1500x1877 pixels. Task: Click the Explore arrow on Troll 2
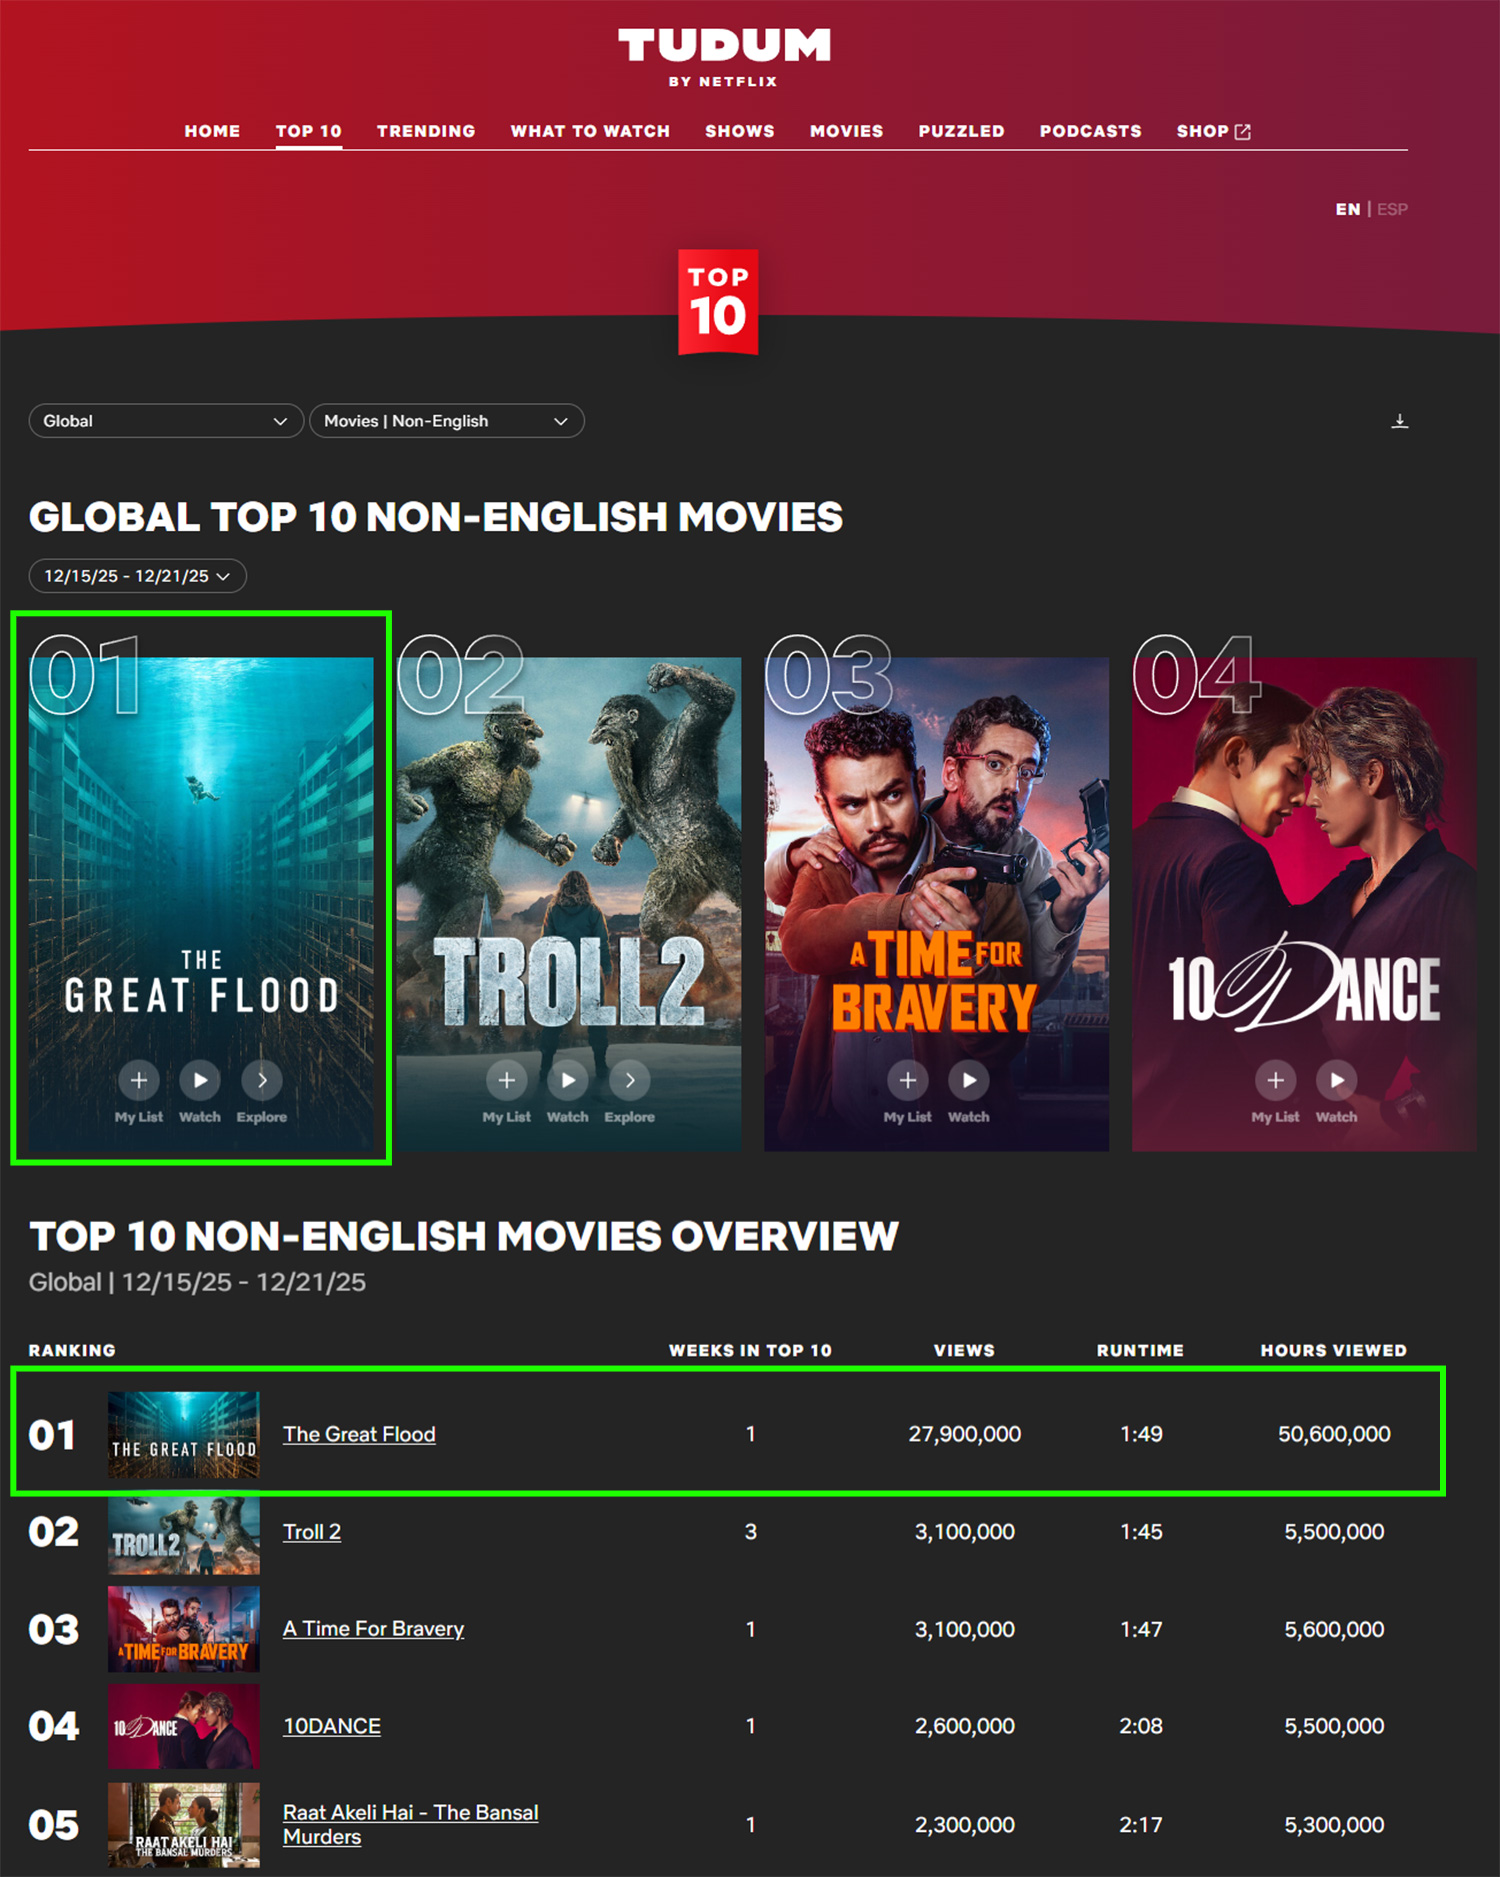click(630, 1080)
